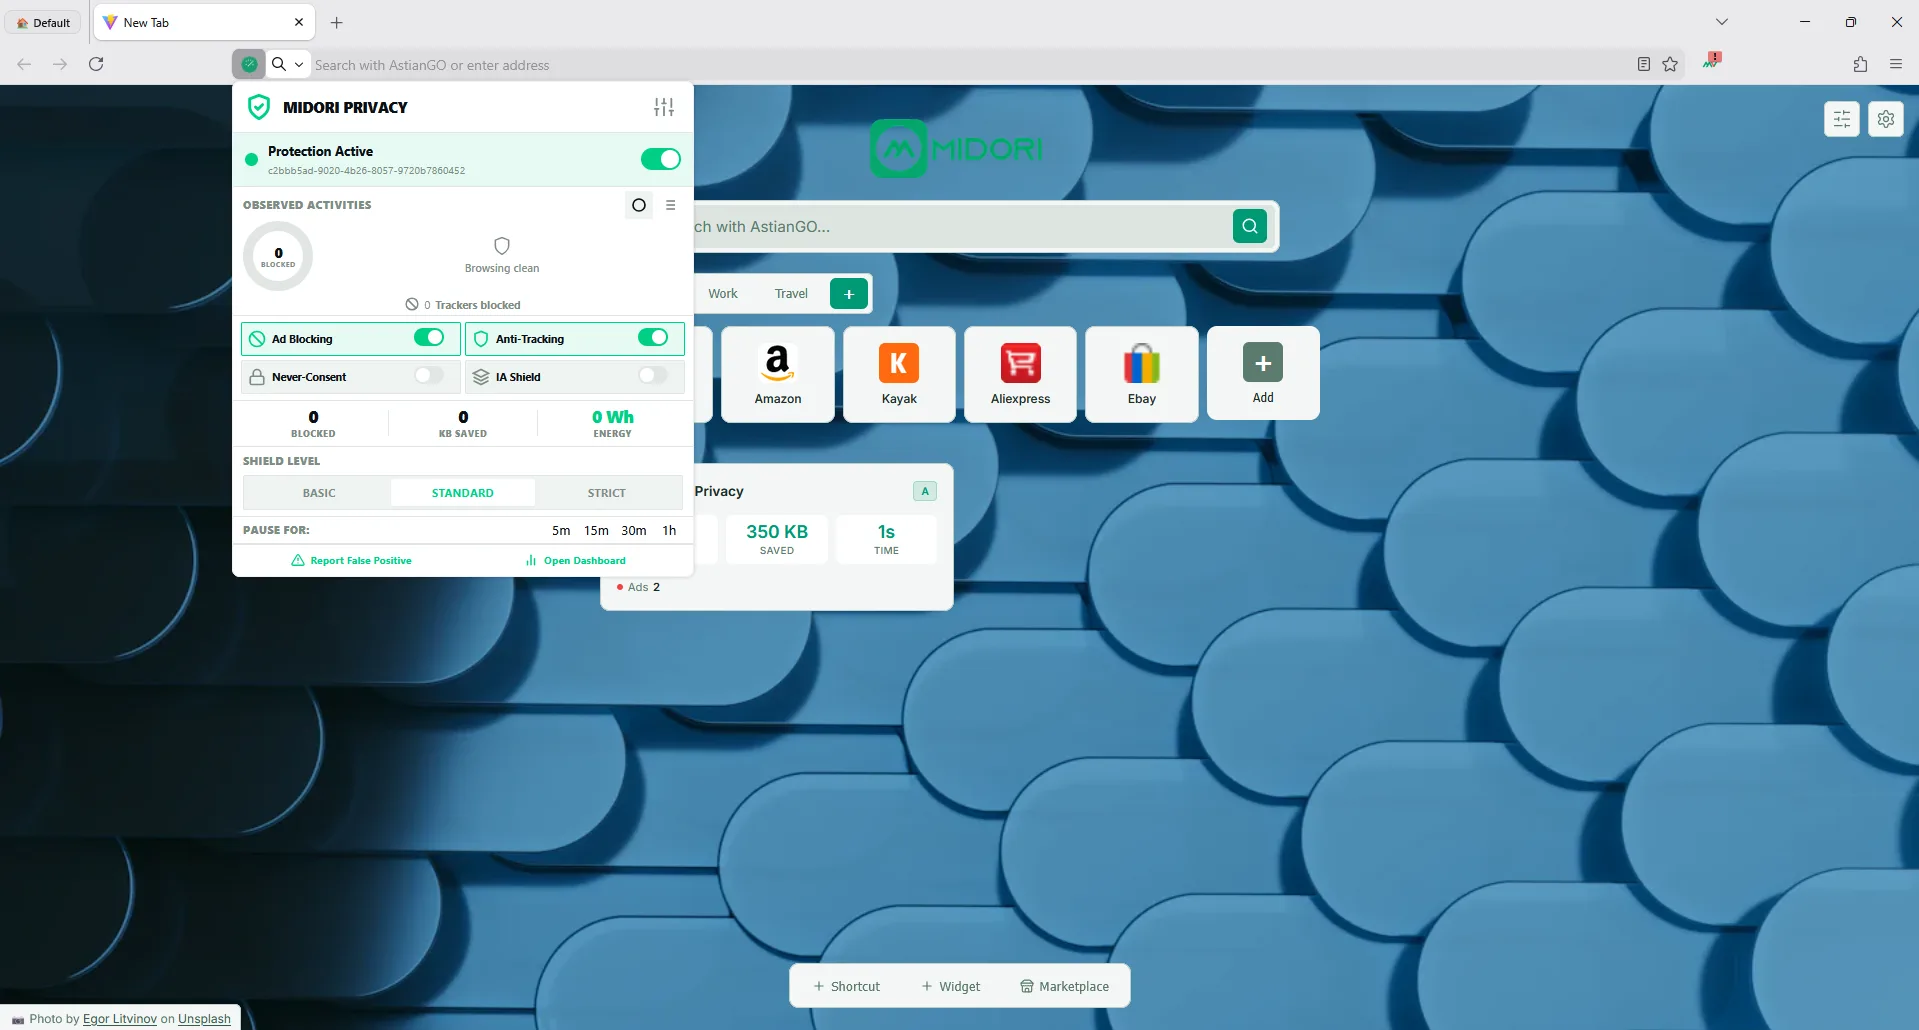The width and height of the screenshot is (1919, 1030).
Task: Open the Unsplash link
Action: tap(204, 1019)
